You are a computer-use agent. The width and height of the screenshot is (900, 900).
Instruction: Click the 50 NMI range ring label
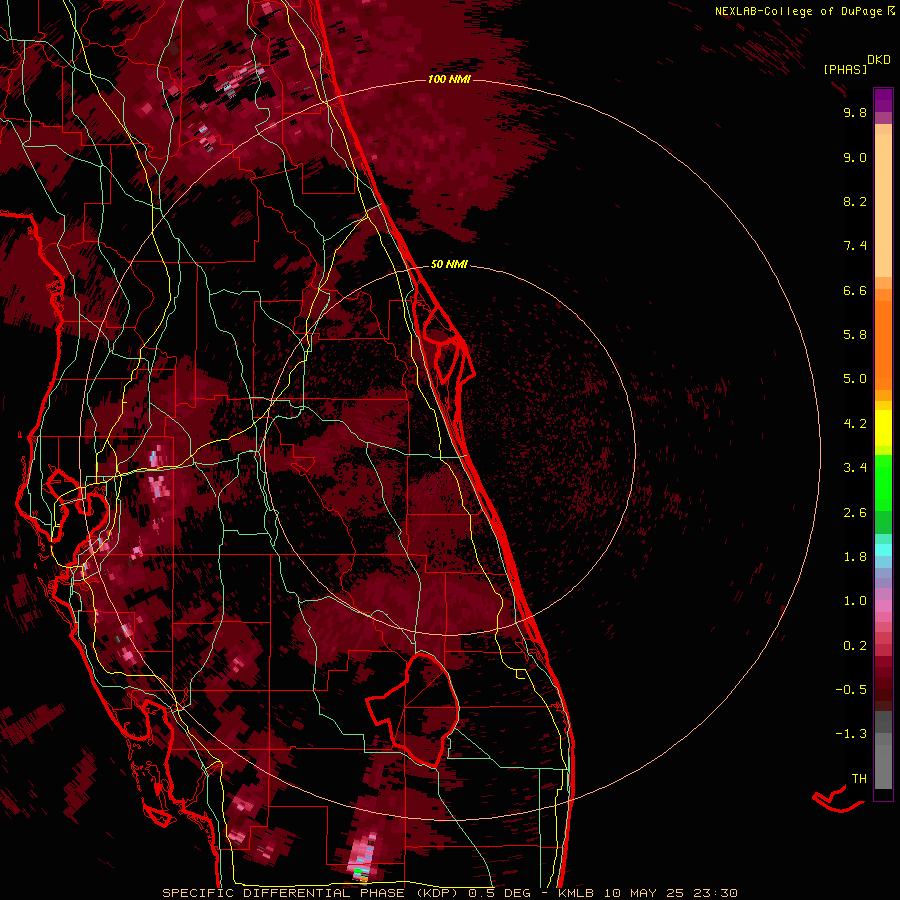[x=449, y=264]
